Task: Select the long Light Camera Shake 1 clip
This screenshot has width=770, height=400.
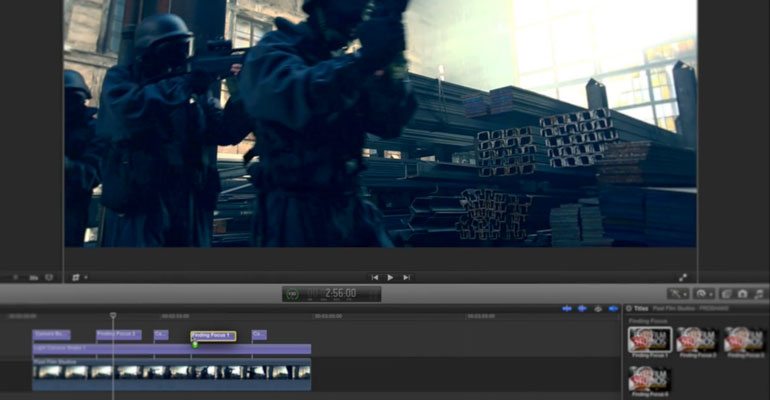Action: 171,349
